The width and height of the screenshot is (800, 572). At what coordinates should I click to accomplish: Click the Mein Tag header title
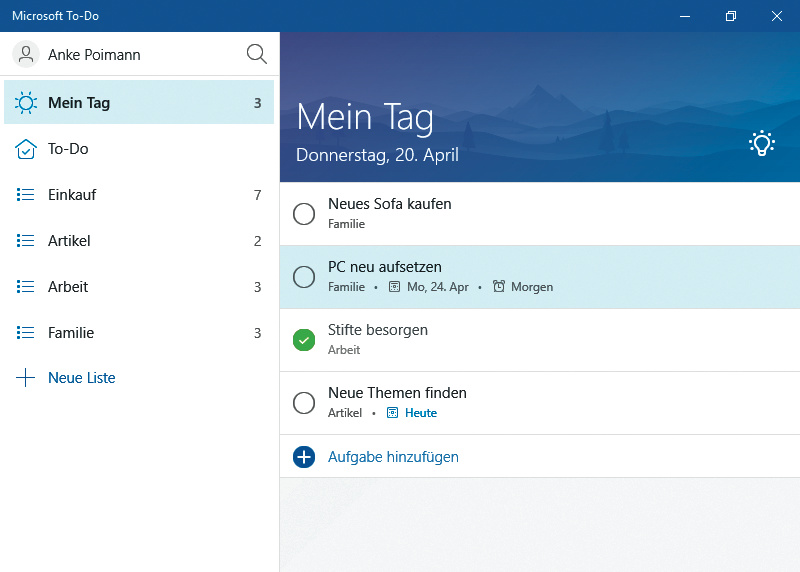[365, 117]
